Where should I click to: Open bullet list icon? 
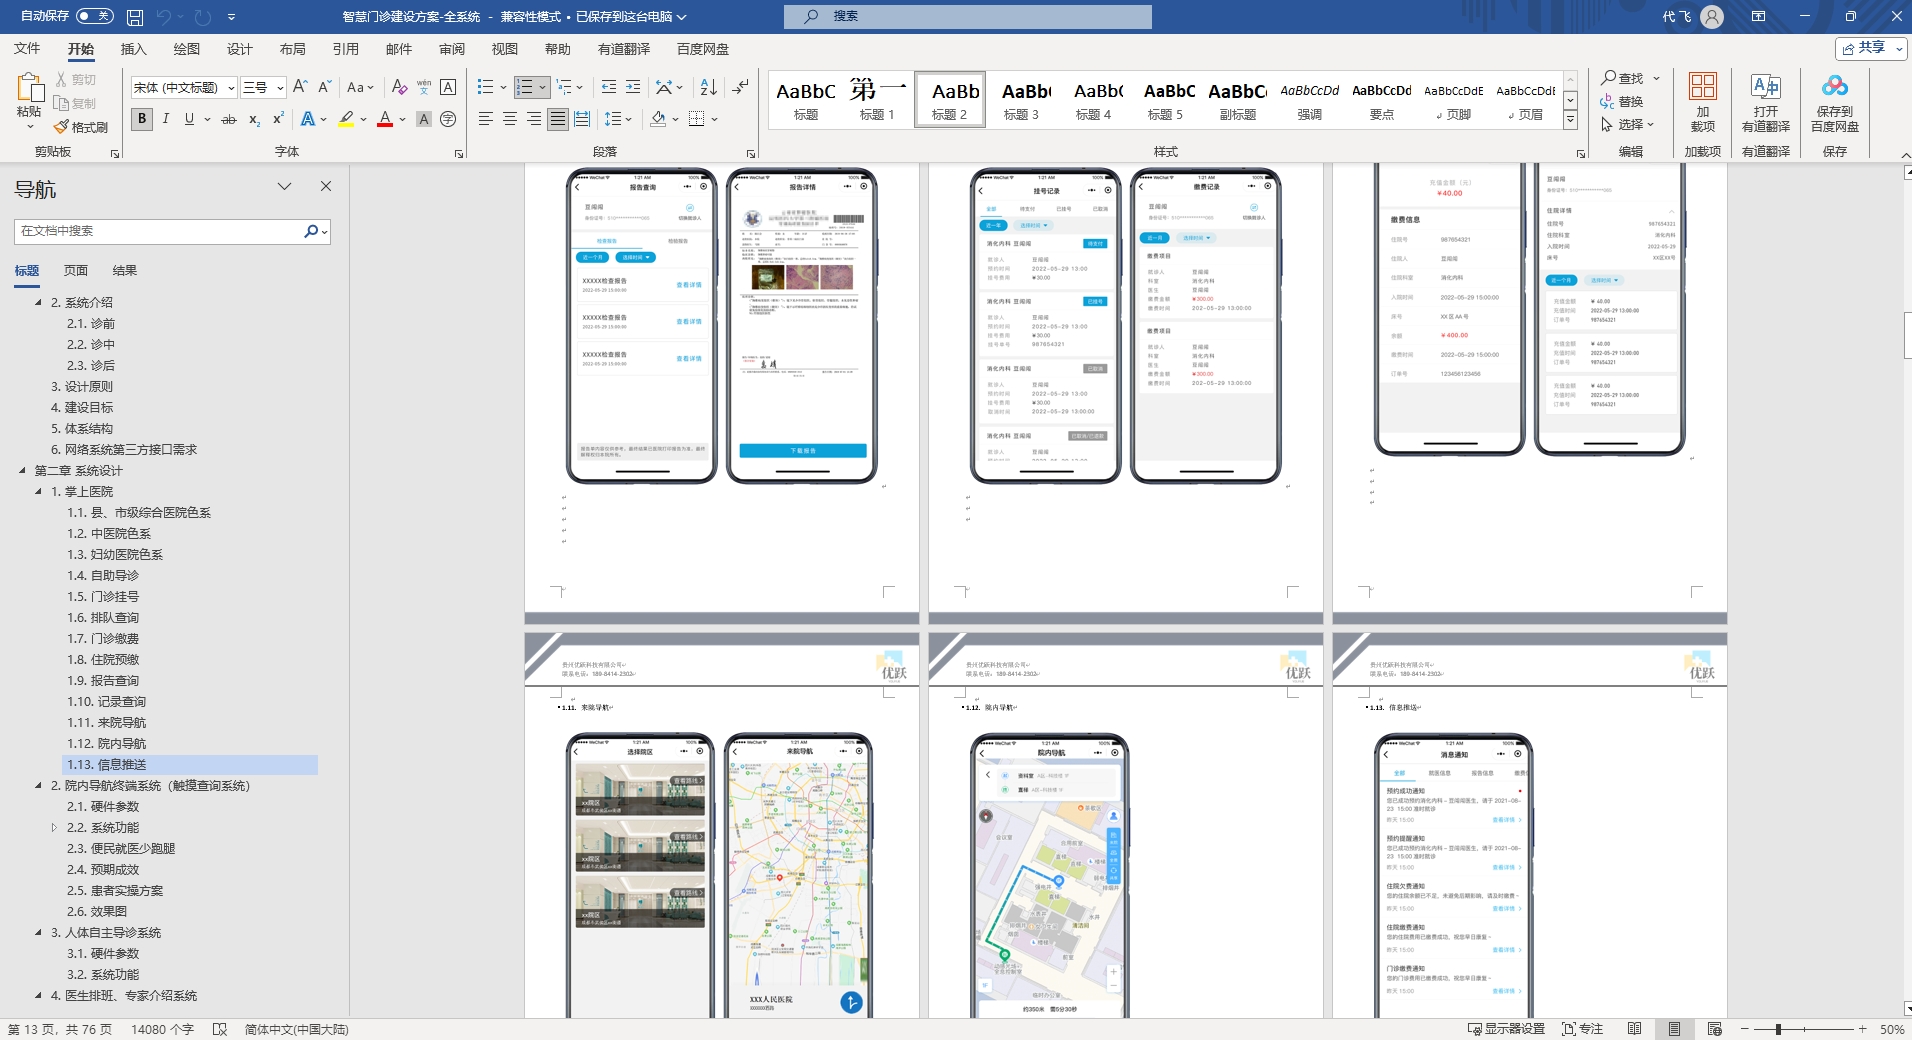(485, 87)
